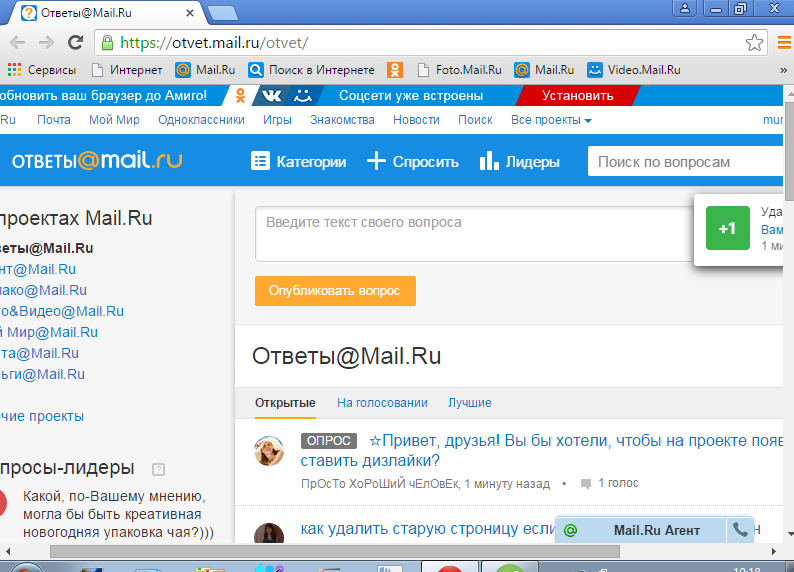Open a new browser tab

(223, 13)
